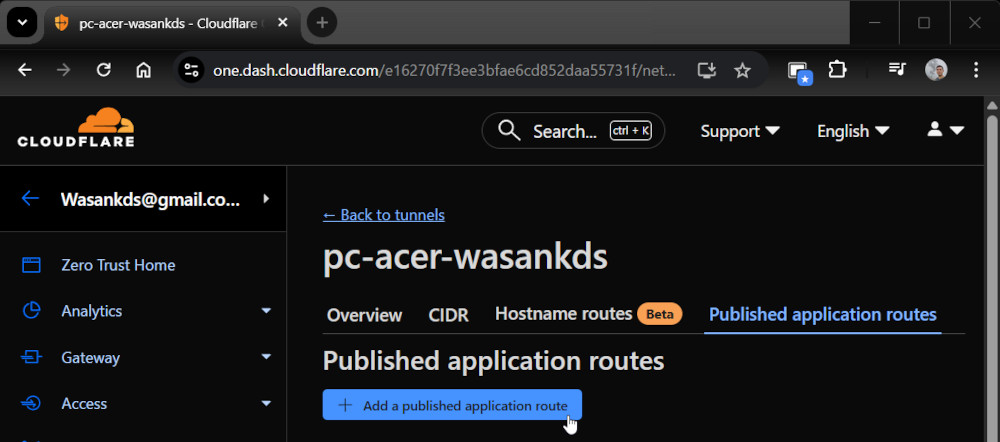Click the Cloudflare logo
The height and width of the screenshot is (442, 1000).
pyautogui.click(x=76, y=128)
